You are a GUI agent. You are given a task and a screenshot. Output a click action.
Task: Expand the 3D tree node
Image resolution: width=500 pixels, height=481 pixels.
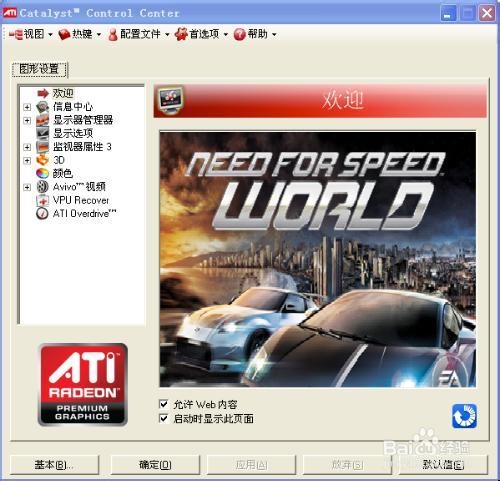(x=27, y=161)
